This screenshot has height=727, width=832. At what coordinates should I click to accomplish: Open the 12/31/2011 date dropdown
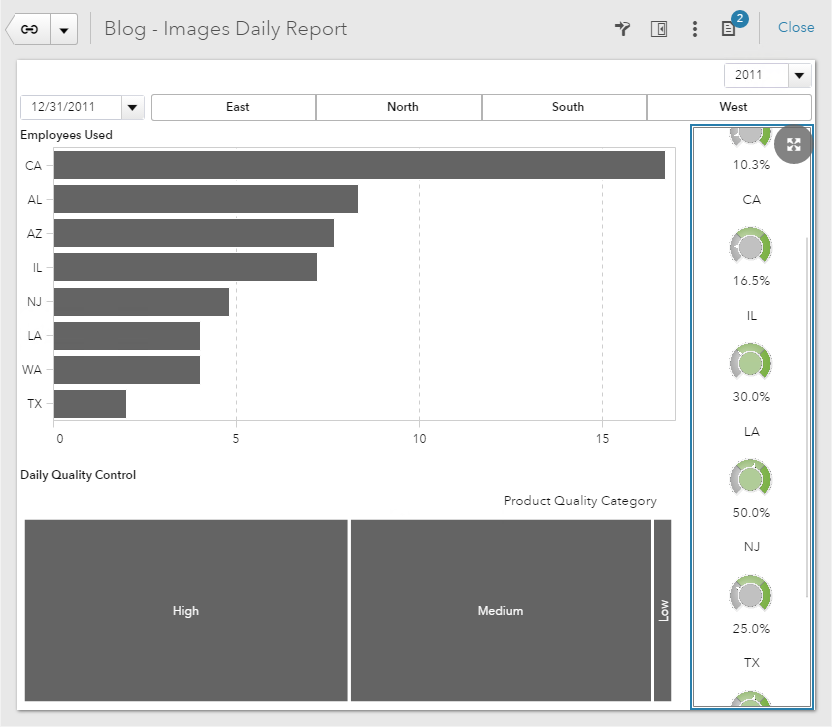pos(133,108)
